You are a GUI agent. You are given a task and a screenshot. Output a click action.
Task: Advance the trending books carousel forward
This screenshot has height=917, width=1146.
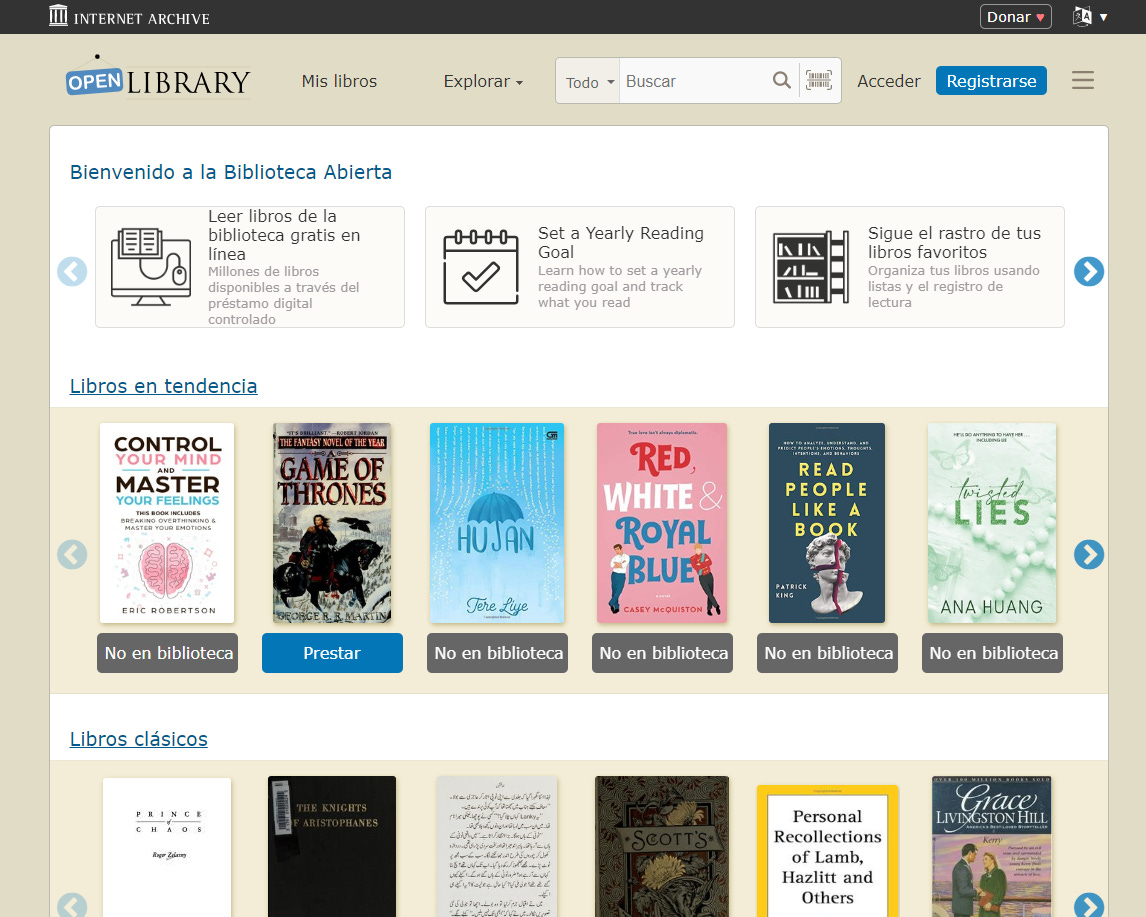point(1088,555)
